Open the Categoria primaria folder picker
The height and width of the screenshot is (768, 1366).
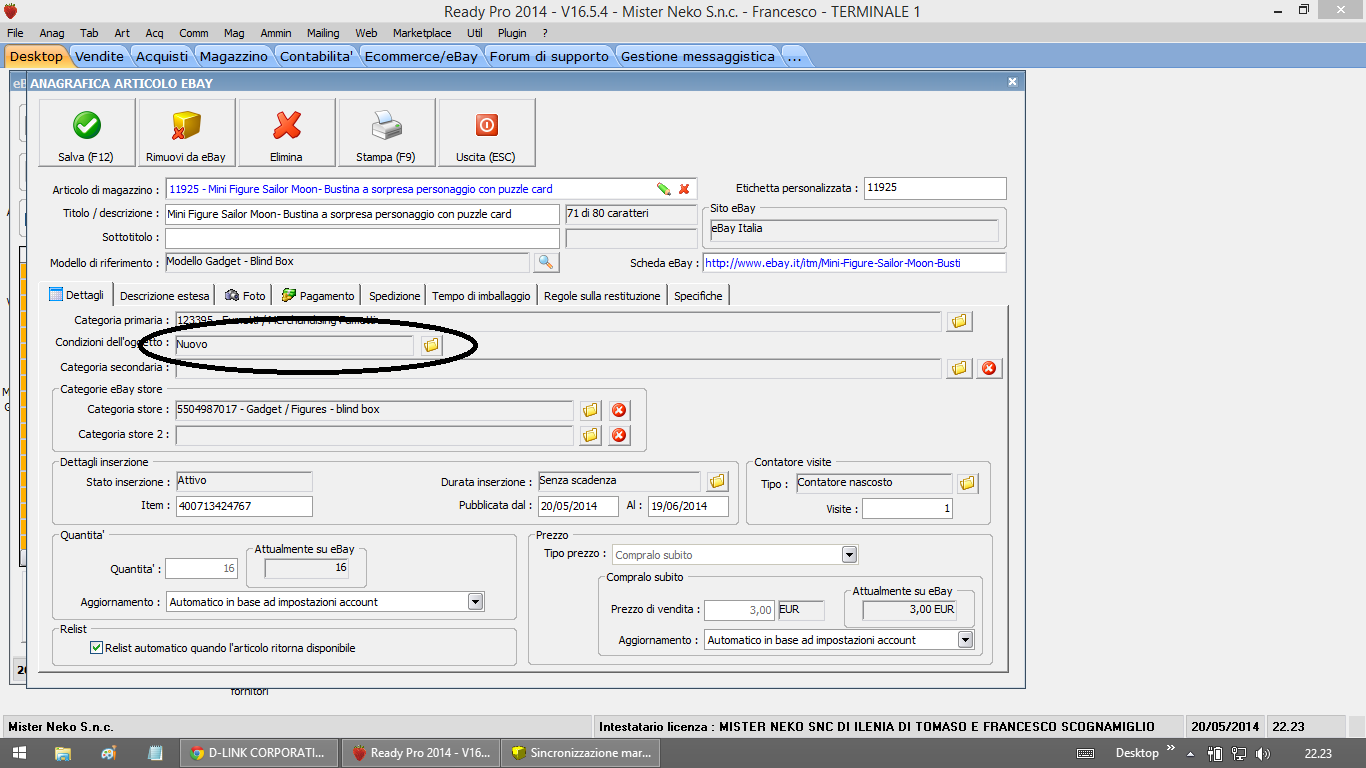tap(960, 321)
